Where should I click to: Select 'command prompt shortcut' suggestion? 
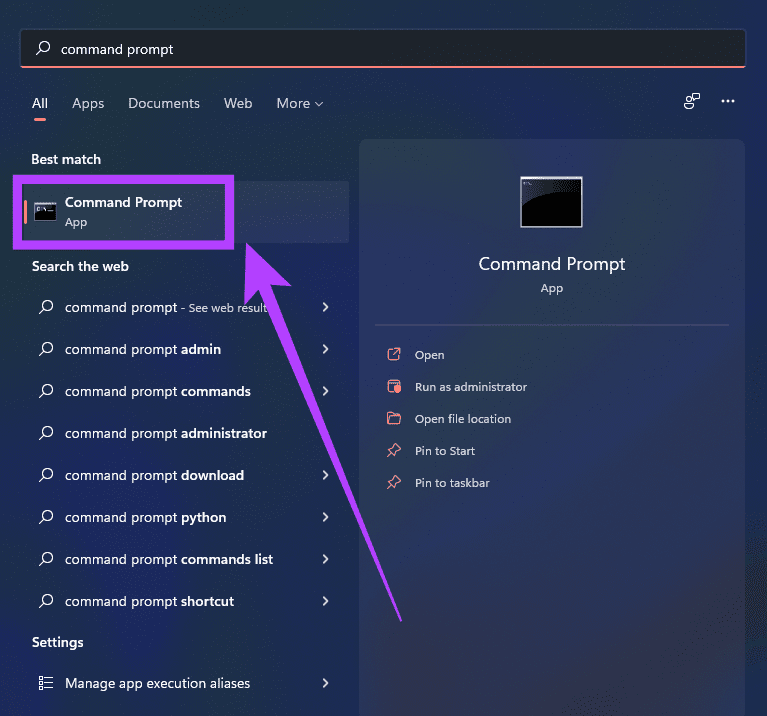(149, 601)
